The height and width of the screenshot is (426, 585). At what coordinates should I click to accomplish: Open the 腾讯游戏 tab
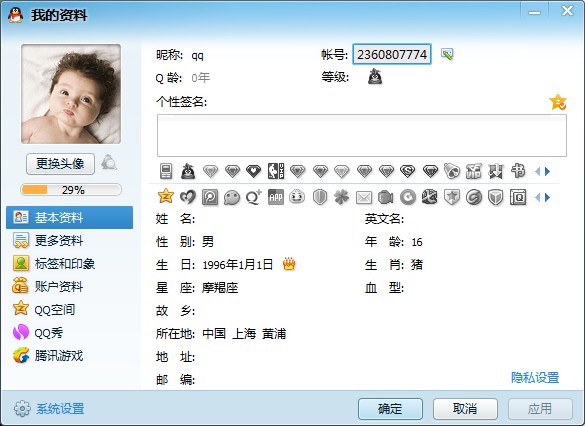[69, 355]
